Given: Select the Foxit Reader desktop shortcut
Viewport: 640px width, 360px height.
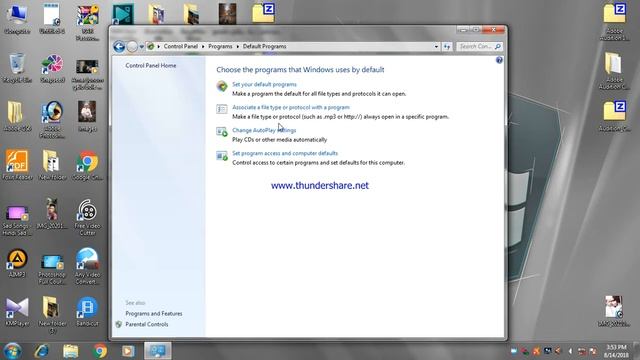Looking at the screenshot, I should 17,165.
